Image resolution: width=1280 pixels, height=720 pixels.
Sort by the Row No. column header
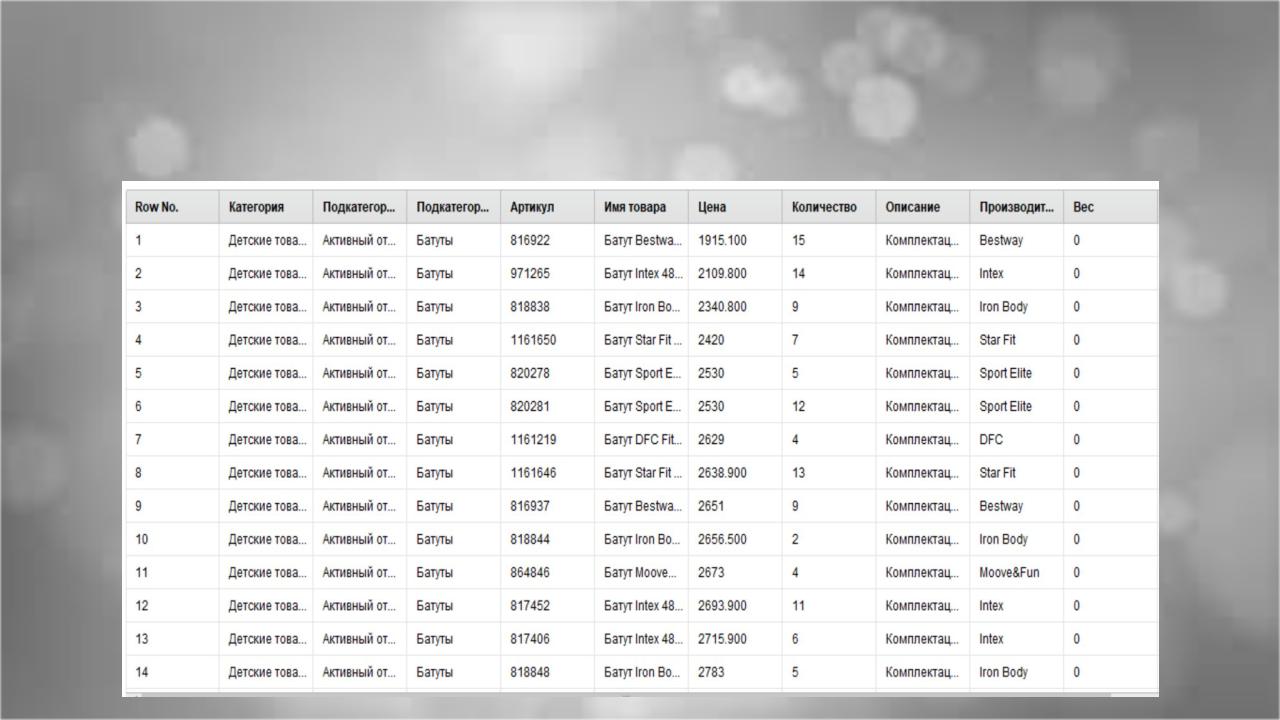172,207
